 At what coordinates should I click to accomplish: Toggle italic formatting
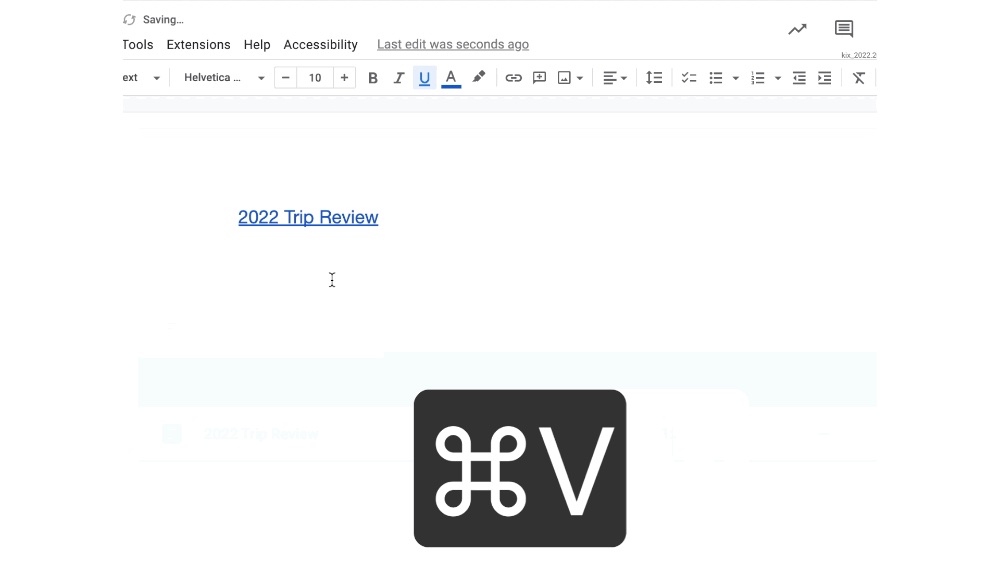[398, 78]
